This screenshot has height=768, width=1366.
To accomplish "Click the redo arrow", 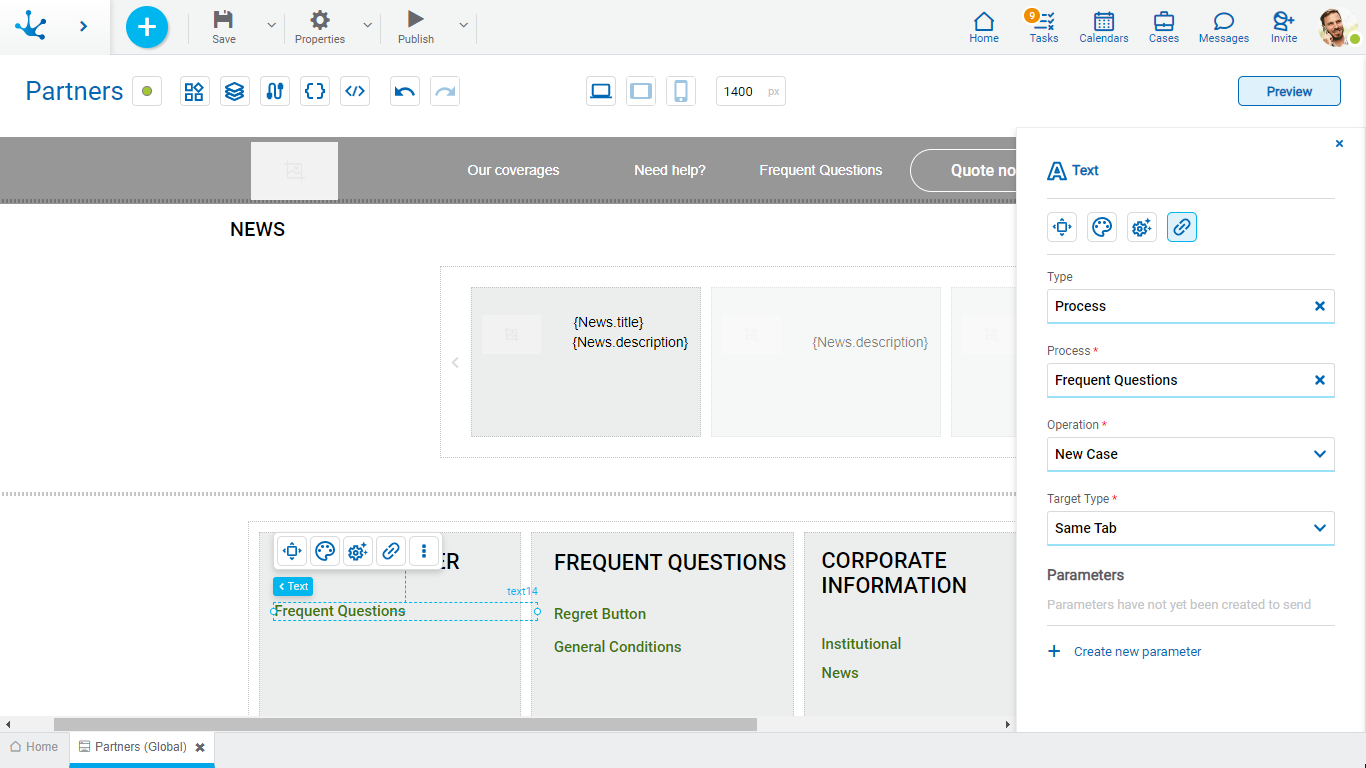I will point(445,92).
